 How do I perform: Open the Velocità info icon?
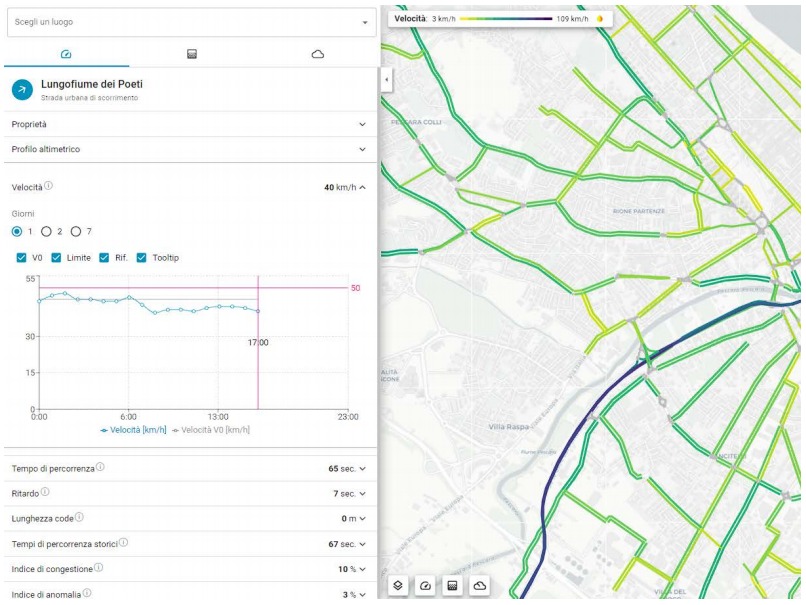click(x=48, y=186)
